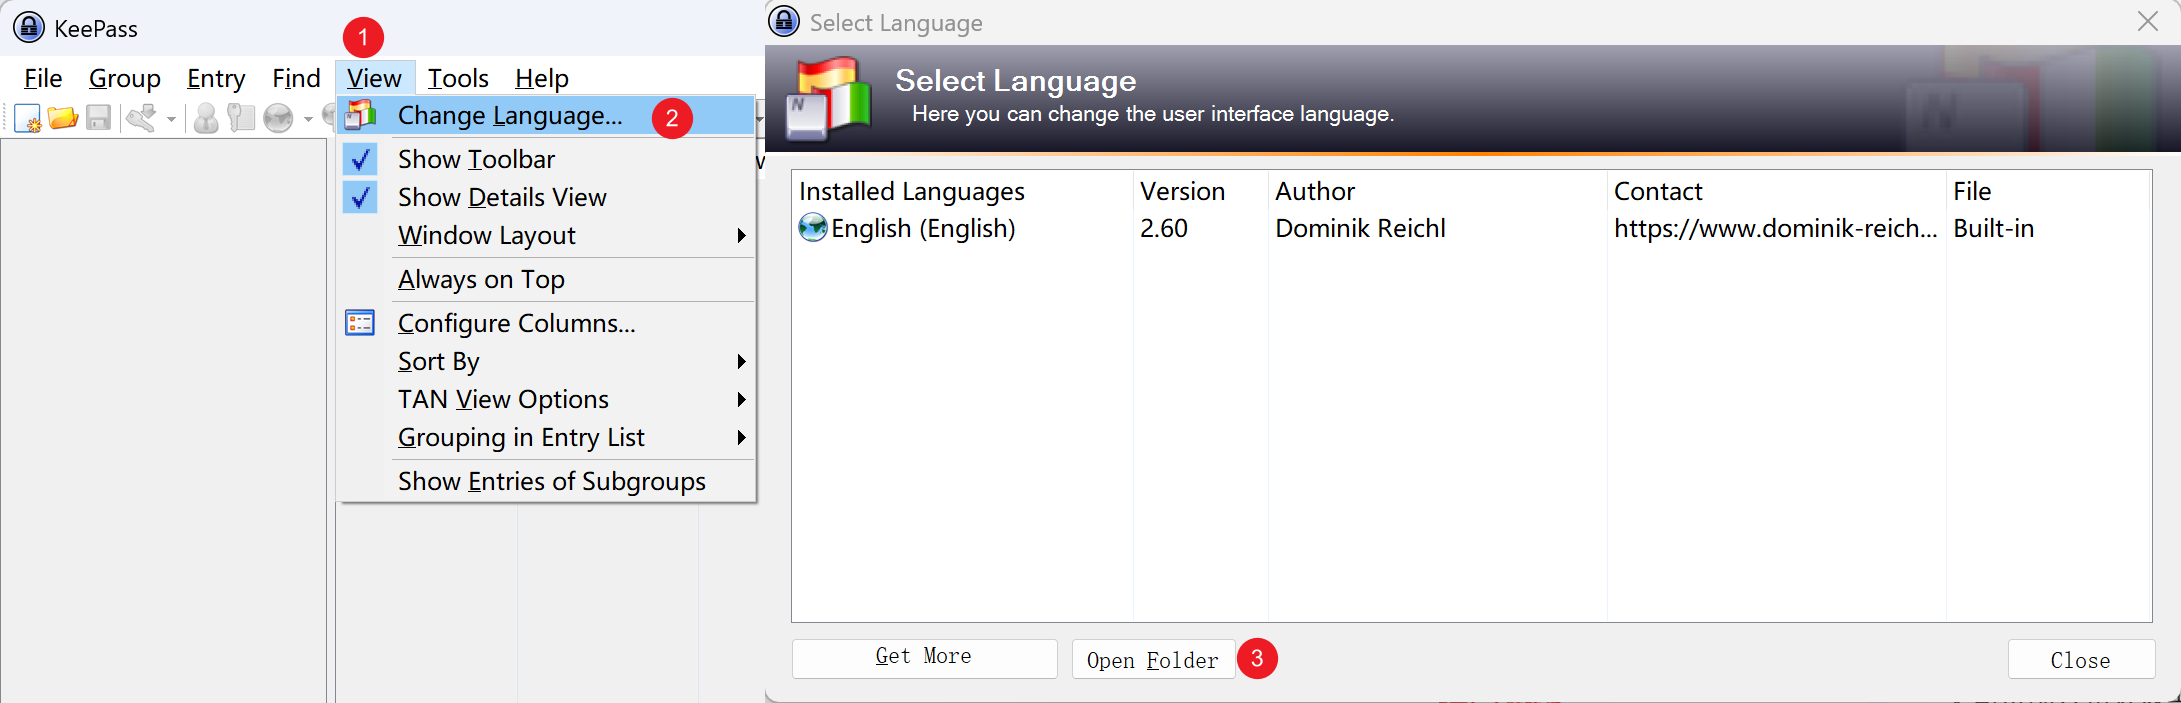Image resolution: width=2181 pixels, height=703 pixels.
Task: Open the File menu
Action: click(43, 78)
